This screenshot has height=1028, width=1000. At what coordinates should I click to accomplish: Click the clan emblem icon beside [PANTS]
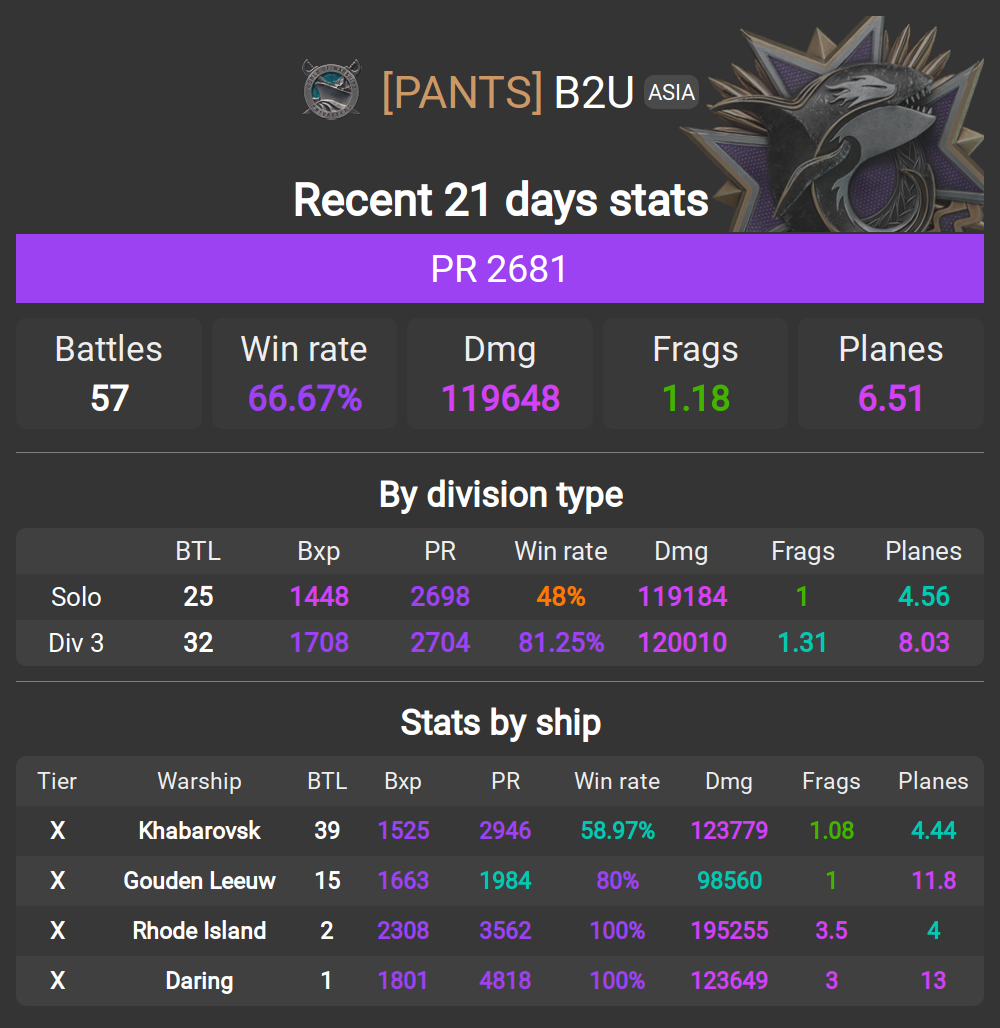point(331,90)
